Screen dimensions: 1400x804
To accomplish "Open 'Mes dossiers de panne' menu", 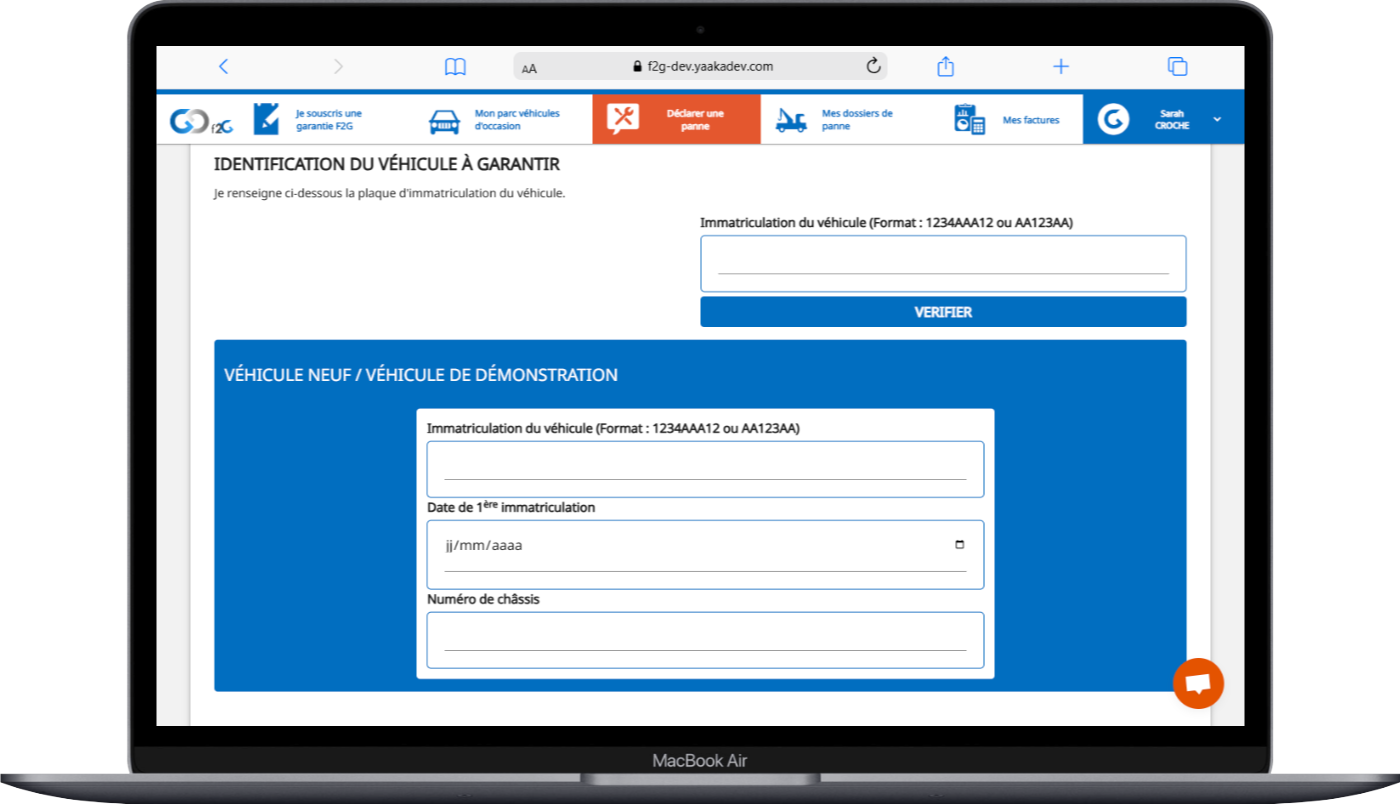I will click(x=856, y=120).
